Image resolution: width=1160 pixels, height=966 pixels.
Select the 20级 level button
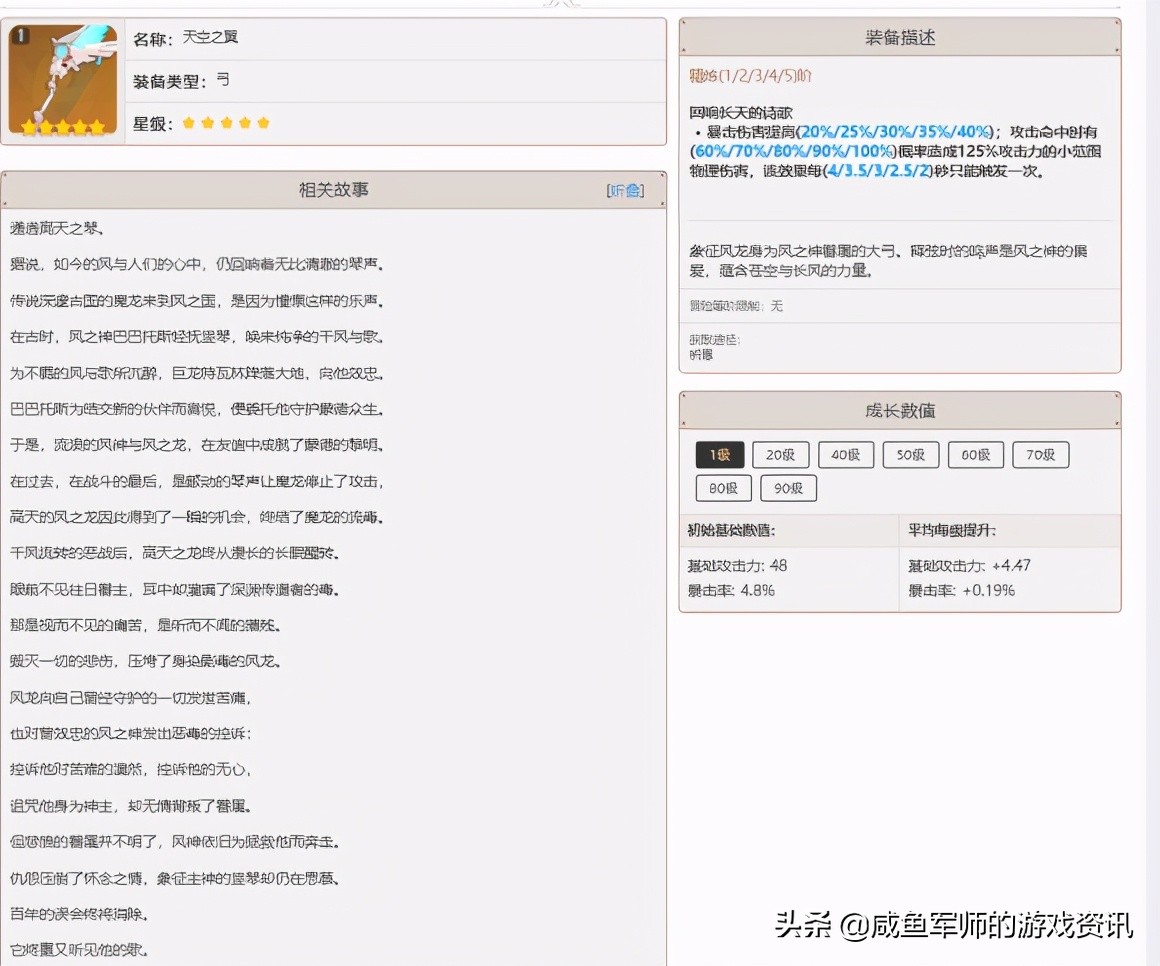pos(780,454)
